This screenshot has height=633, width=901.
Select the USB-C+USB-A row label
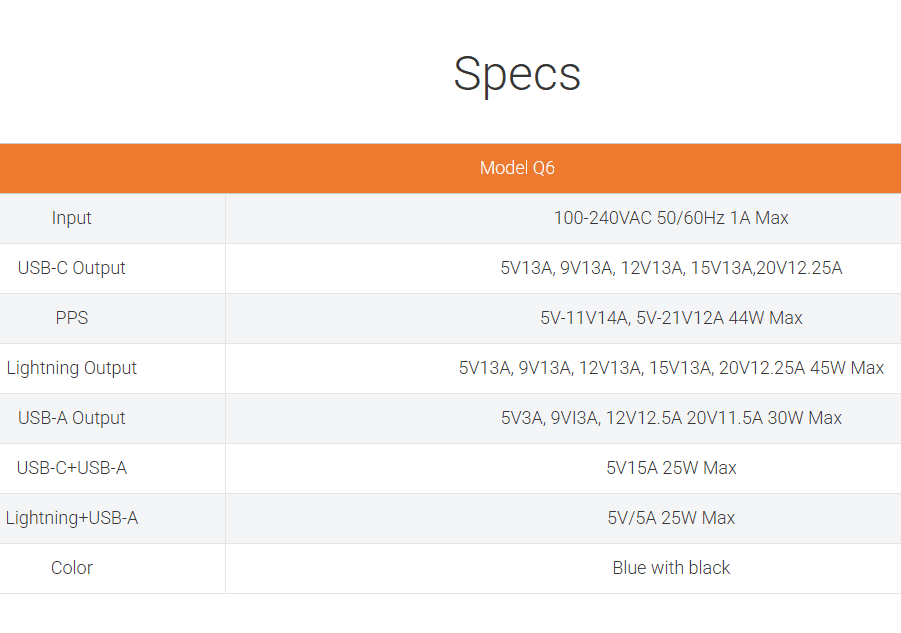point(72,468)
